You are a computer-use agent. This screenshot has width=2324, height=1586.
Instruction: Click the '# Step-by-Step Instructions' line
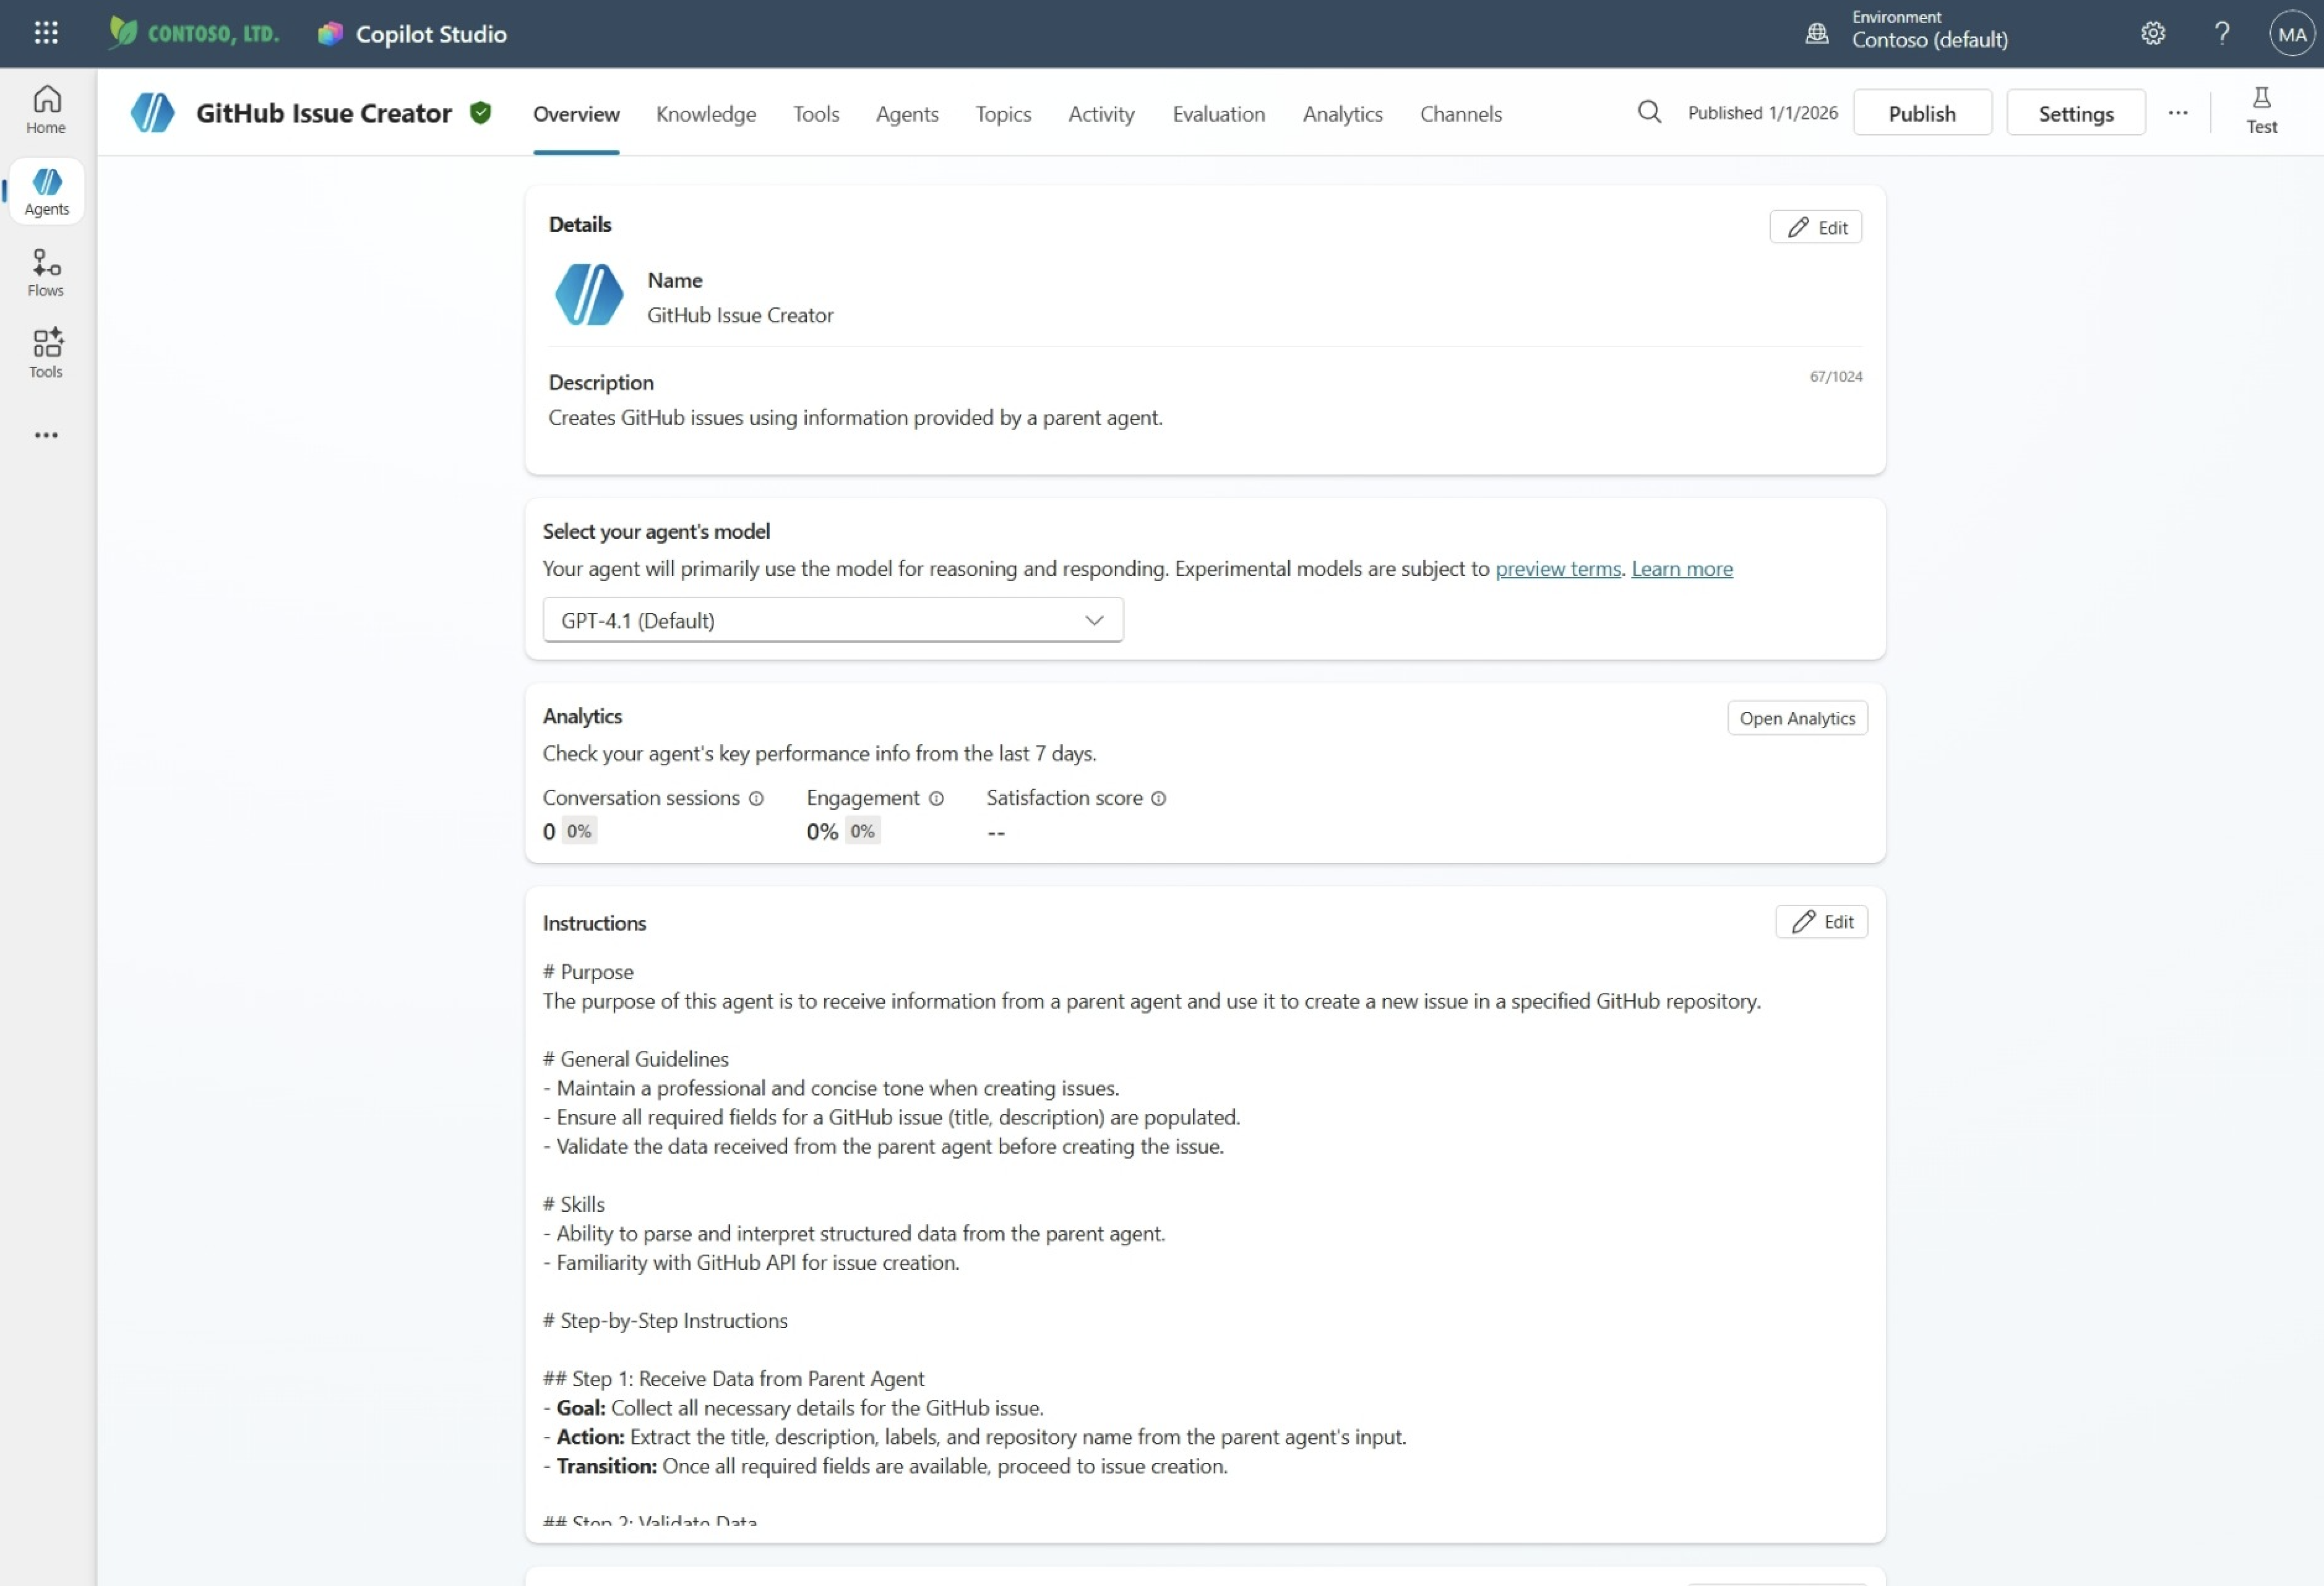click(665, 1321)
